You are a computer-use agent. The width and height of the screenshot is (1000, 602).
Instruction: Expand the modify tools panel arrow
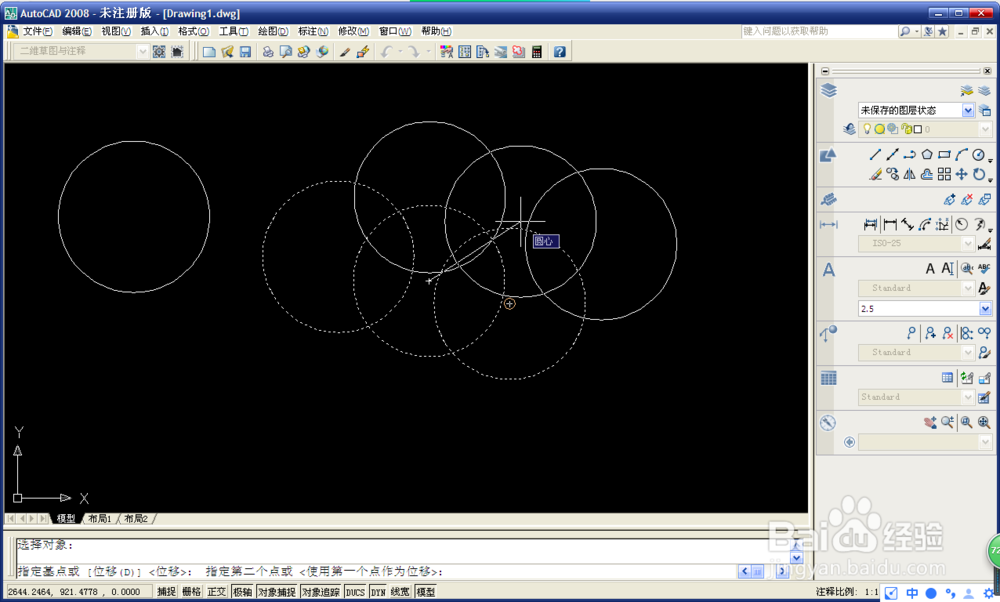990,180
